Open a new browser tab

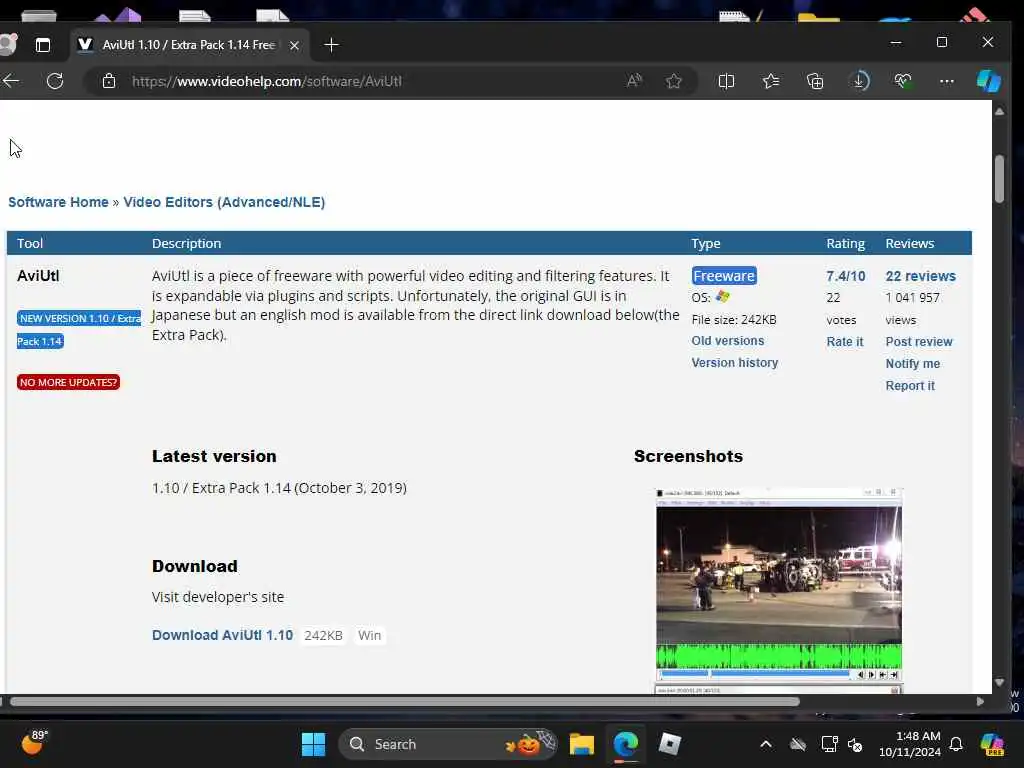pyautogui.click(x=331, y=45)
